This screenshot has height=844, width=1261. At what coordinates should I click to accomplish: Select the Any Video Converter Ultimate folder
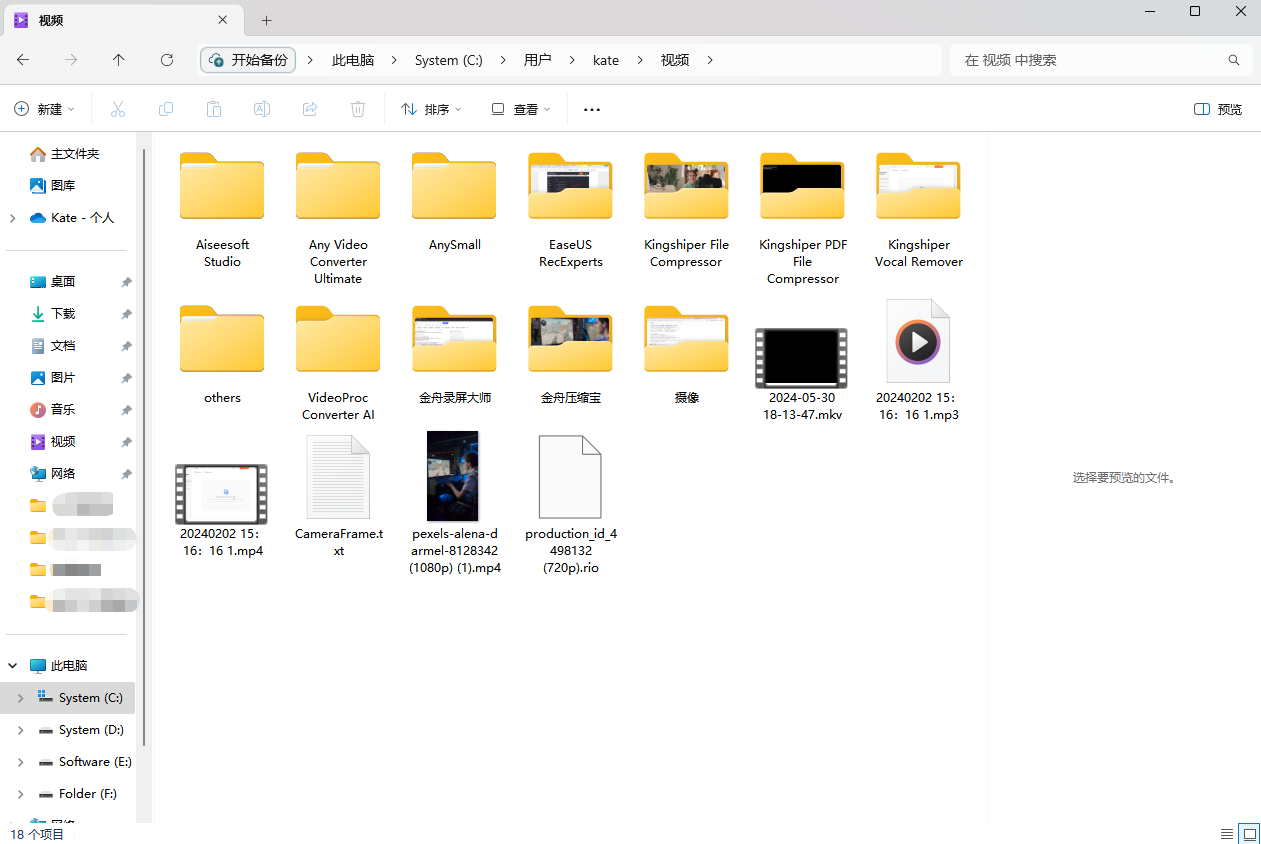(x=338, y=218)
